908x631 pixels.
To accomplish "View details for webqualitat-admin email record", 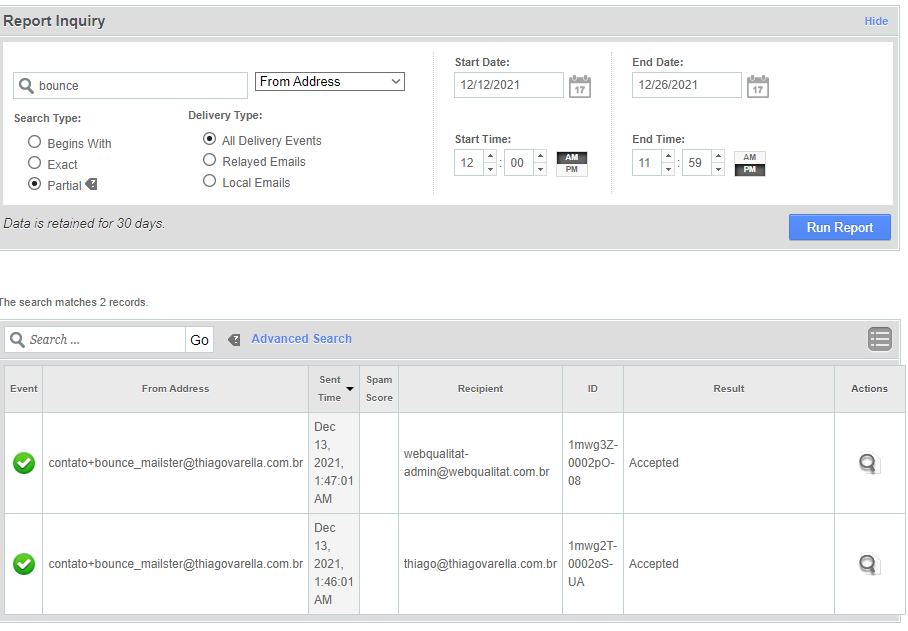I will [869, 463].
